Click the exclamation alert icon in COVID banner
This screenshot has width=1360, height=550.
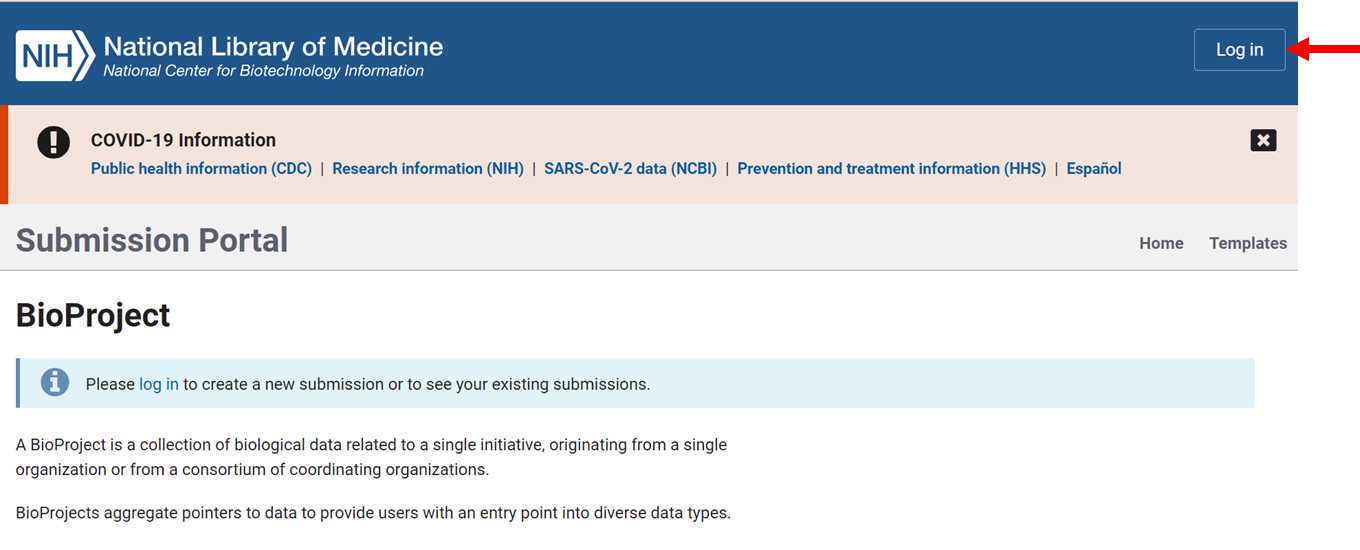coord(54,142)
